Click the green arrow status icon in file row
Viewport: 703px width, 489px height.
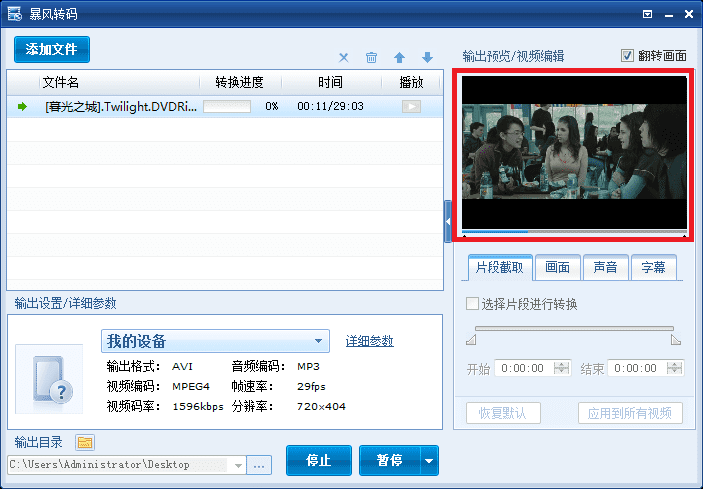pyautogui.click(x=22, y=107)
